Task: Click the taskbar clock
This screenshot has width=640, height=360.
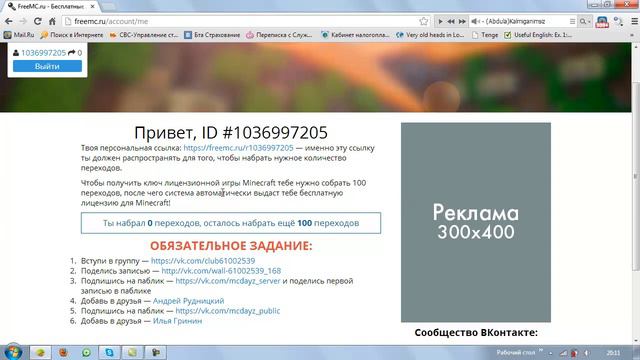Action: (x=613, y=353)
